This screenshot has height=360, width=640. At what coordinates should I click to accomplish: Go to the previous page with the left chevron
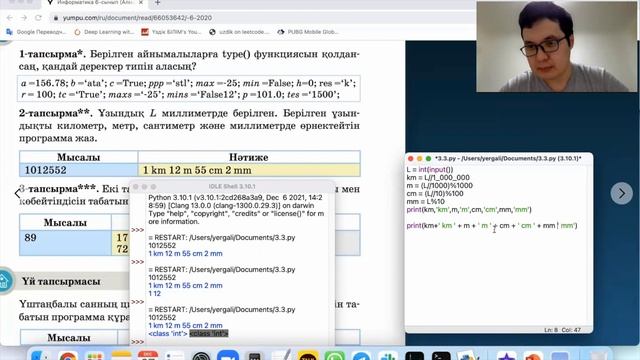click(x=17, y=193)
